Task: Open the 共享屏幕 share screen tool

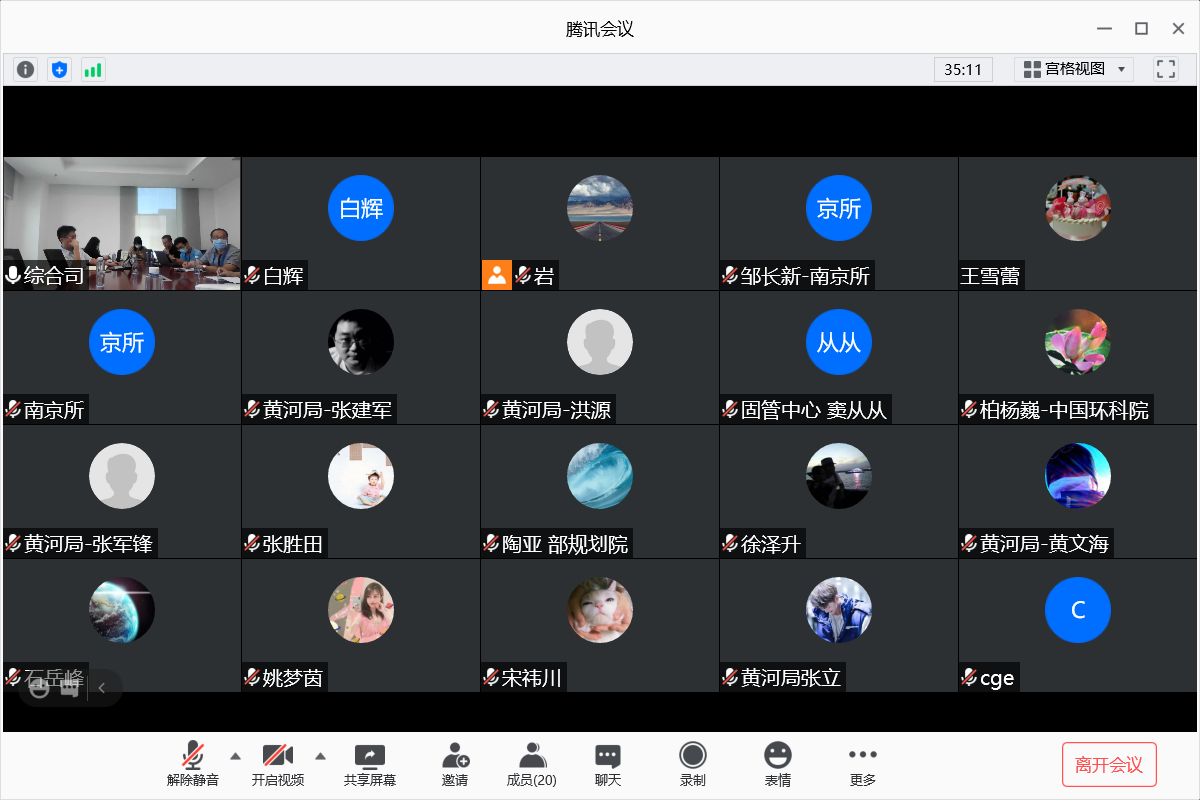Action: click(369, 765)
